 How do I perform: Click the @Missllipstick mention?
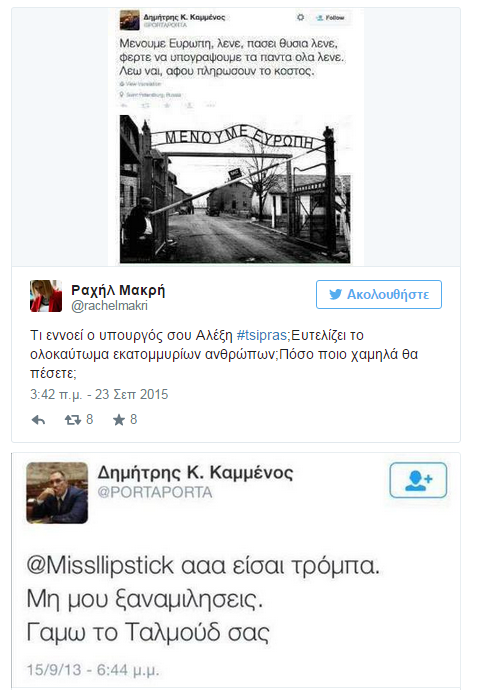(x=100, y=565)
